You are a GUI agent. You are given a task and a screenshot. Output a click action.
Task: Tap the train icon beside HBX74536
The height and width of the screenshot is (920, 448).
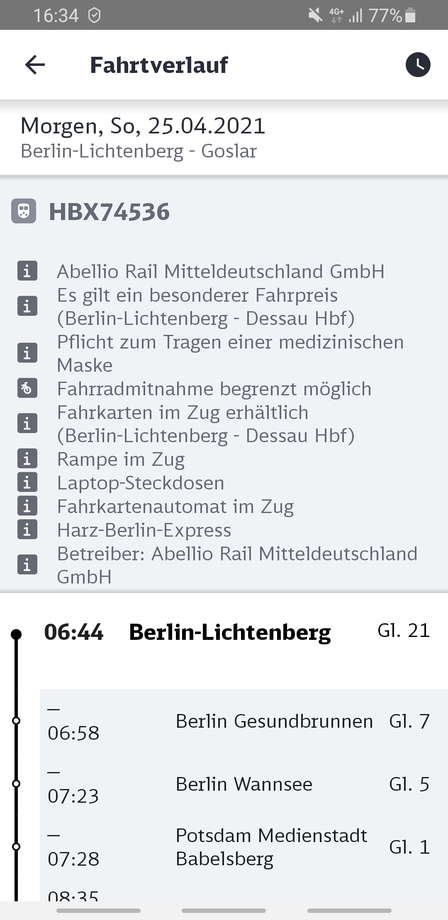click(x=23, y=211)
